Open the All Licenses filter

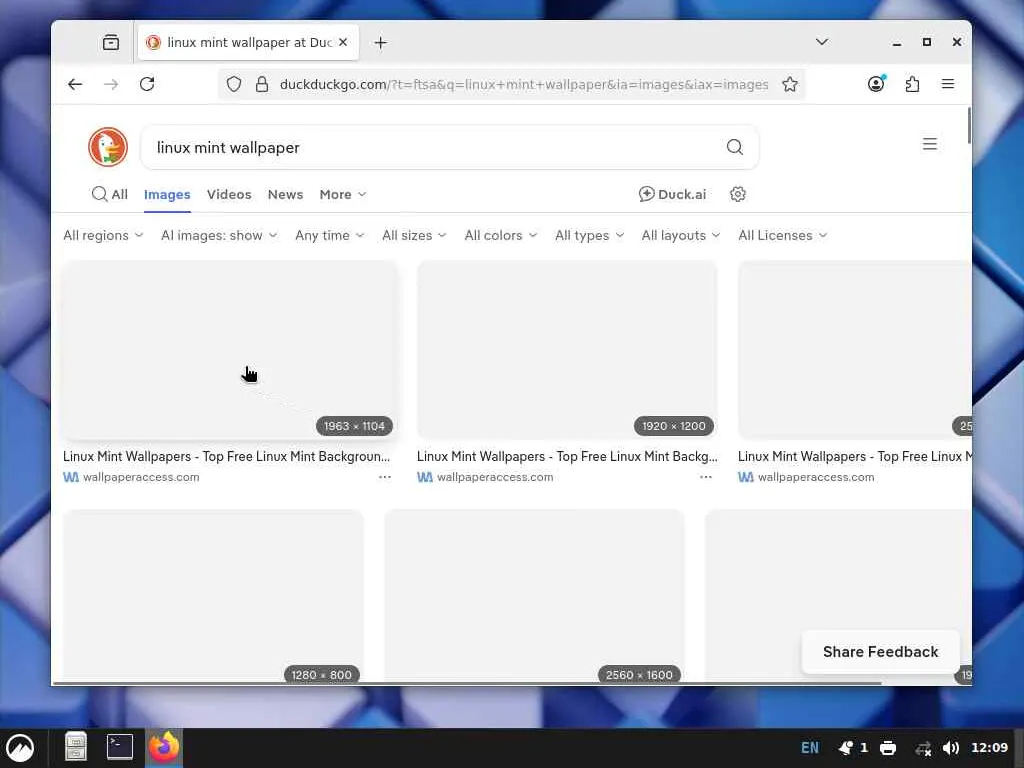click(x=782, y=235)
